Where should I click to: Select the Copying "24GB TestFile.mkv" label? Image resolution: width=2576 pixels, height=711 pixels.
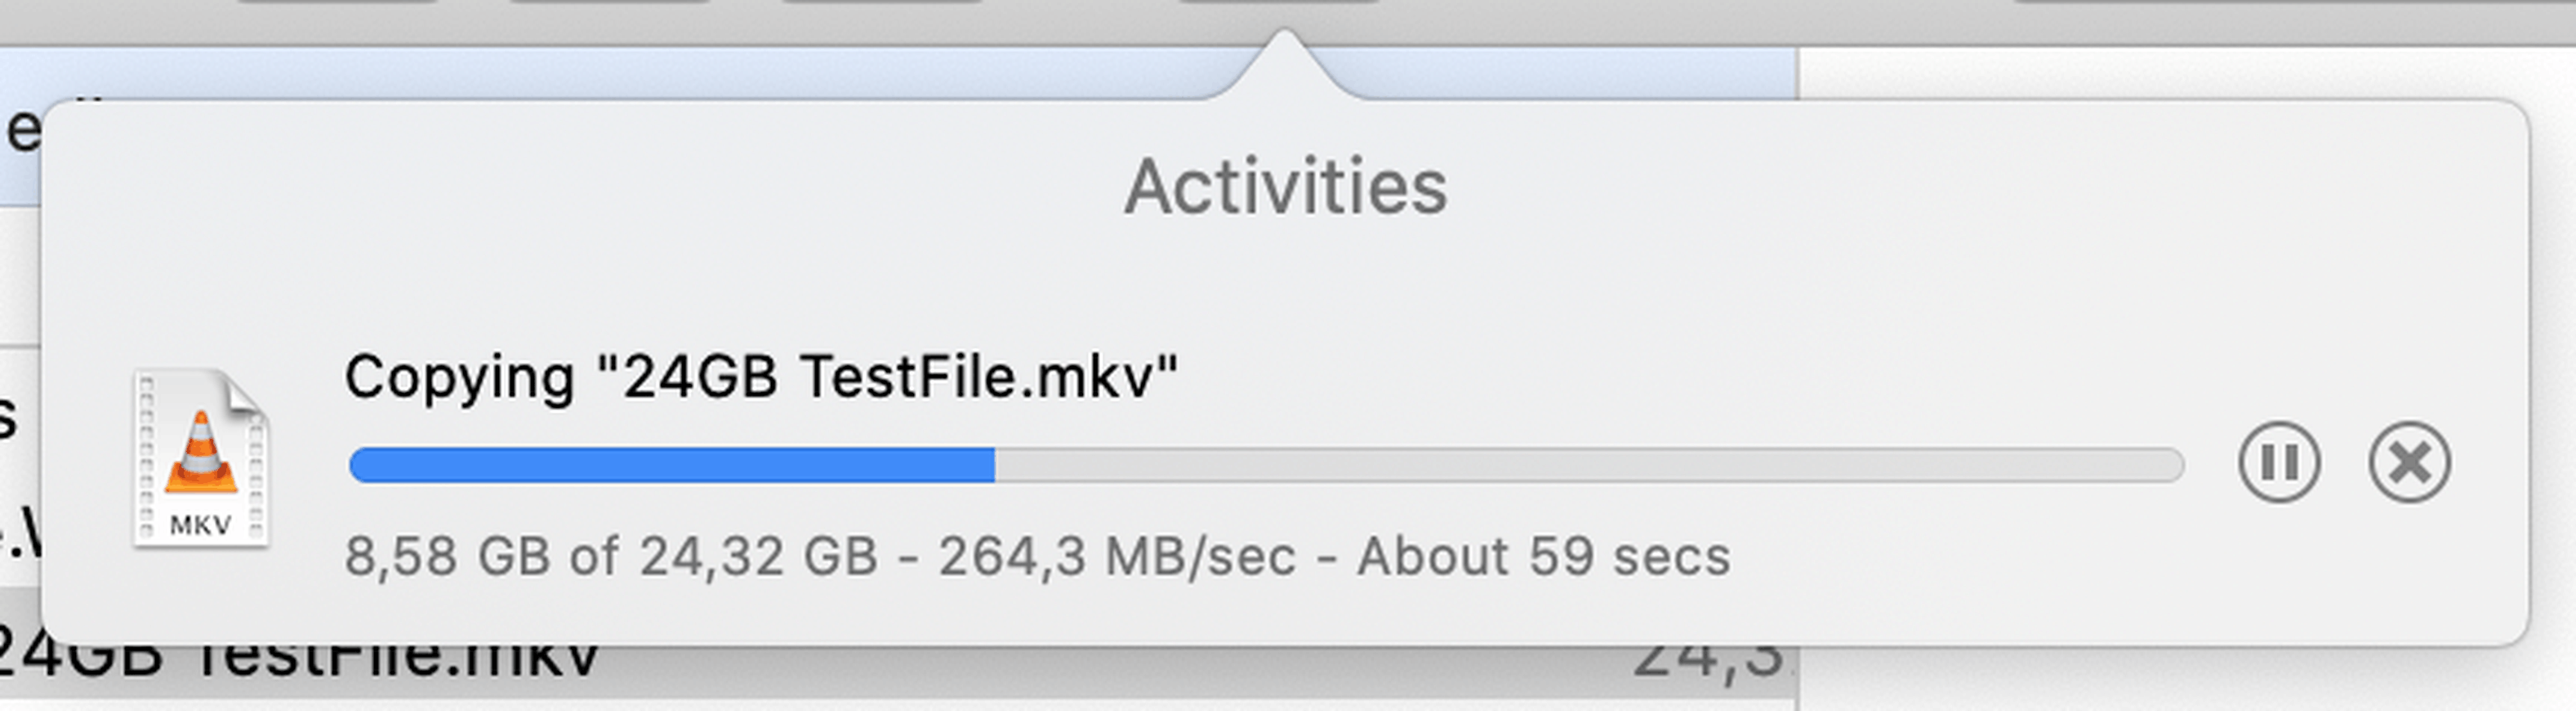tap(760, 378)
